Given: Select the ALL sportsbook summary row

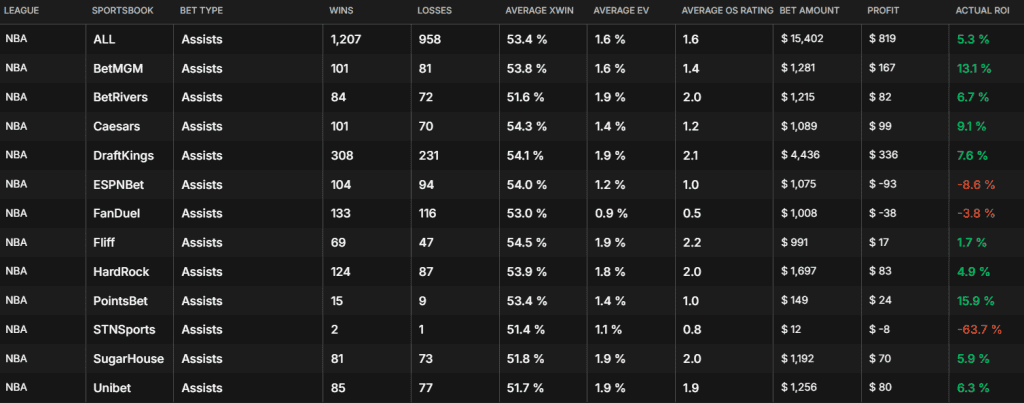Looking at the screenshot, I should coord(512,39).
